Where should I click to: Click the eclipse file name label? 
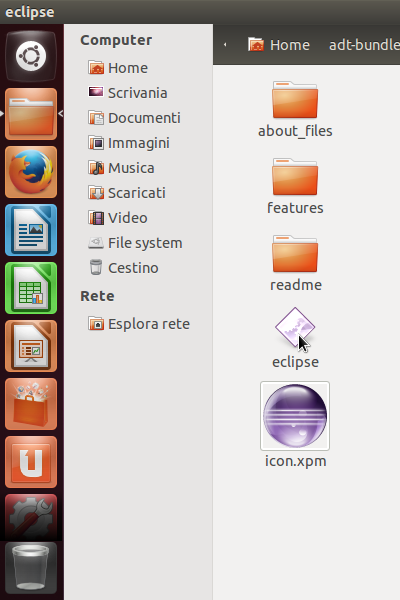pos(295,362)
